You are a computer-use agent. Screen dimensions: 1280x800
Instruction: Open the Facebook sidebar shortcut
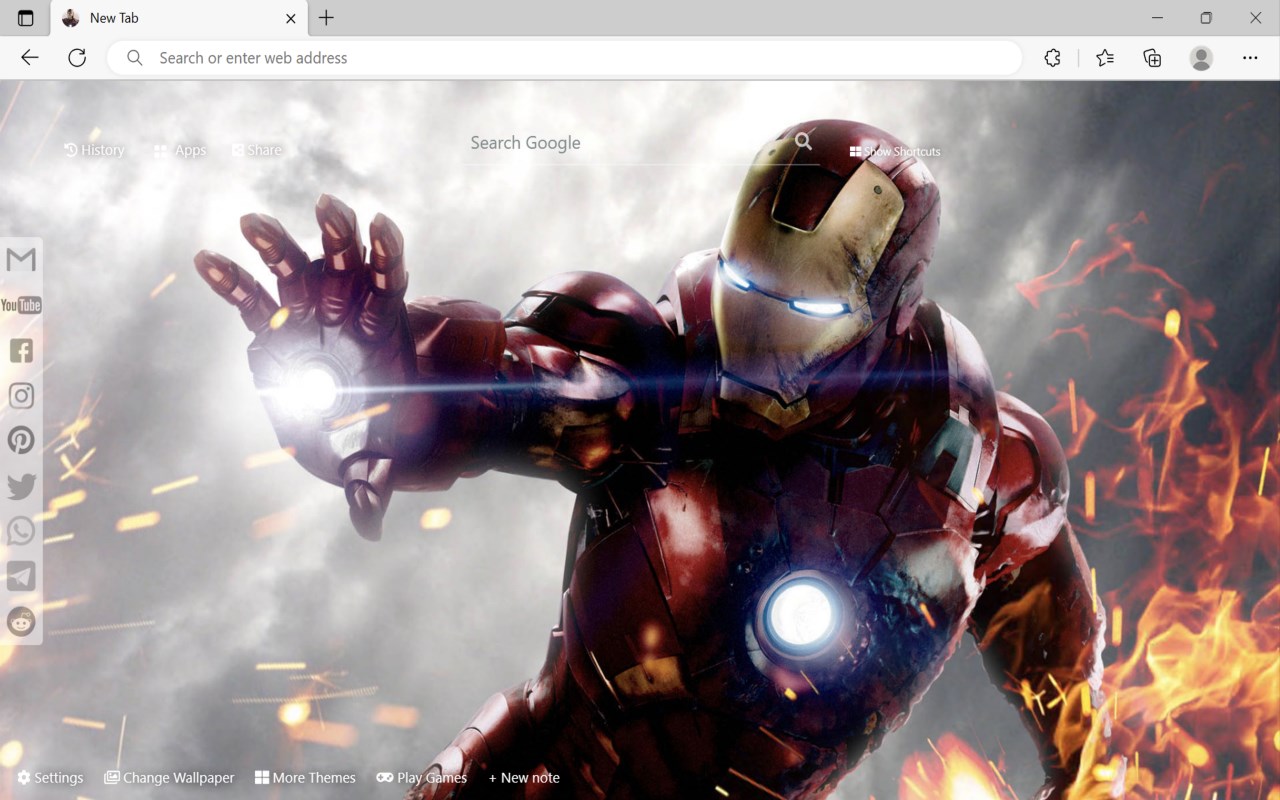[21, 350]
